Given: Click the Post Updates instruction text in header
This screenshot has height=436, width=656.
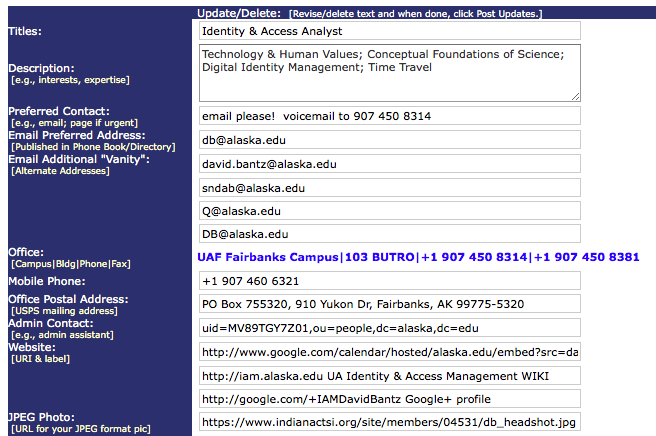Looking at the screenshot, I should click(415, 14).
